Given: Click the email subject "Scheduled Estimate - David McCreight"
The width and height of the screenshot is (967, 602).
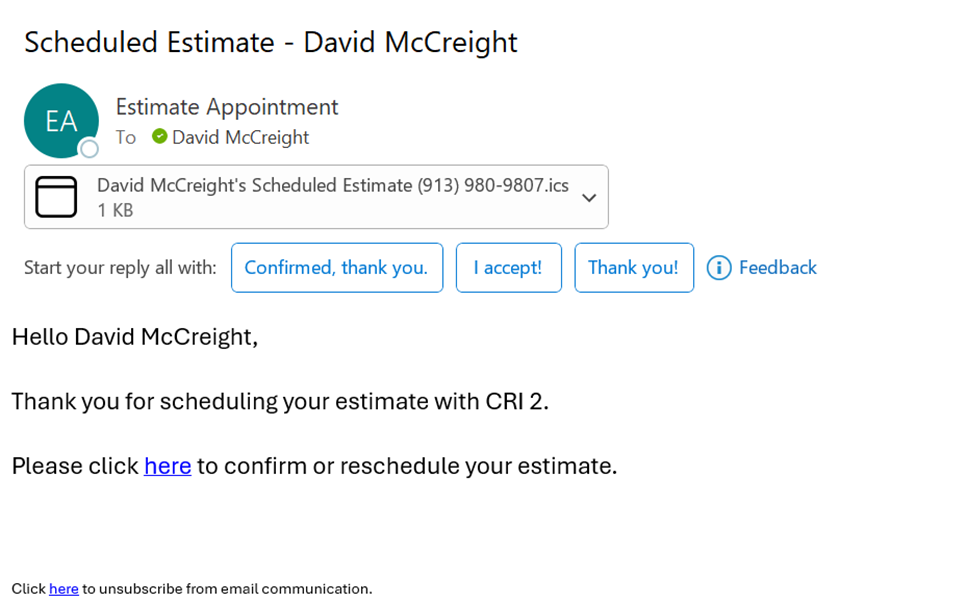Looking at the screenshot, I should point(270,42).
